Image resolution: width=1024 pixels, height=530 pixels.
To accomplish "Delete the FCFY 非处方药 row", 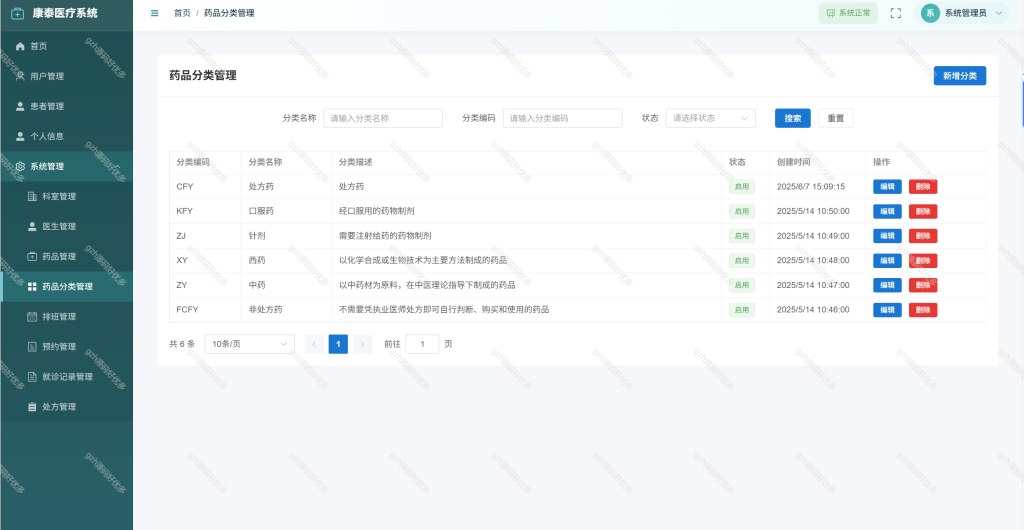I will coord(923,310).
